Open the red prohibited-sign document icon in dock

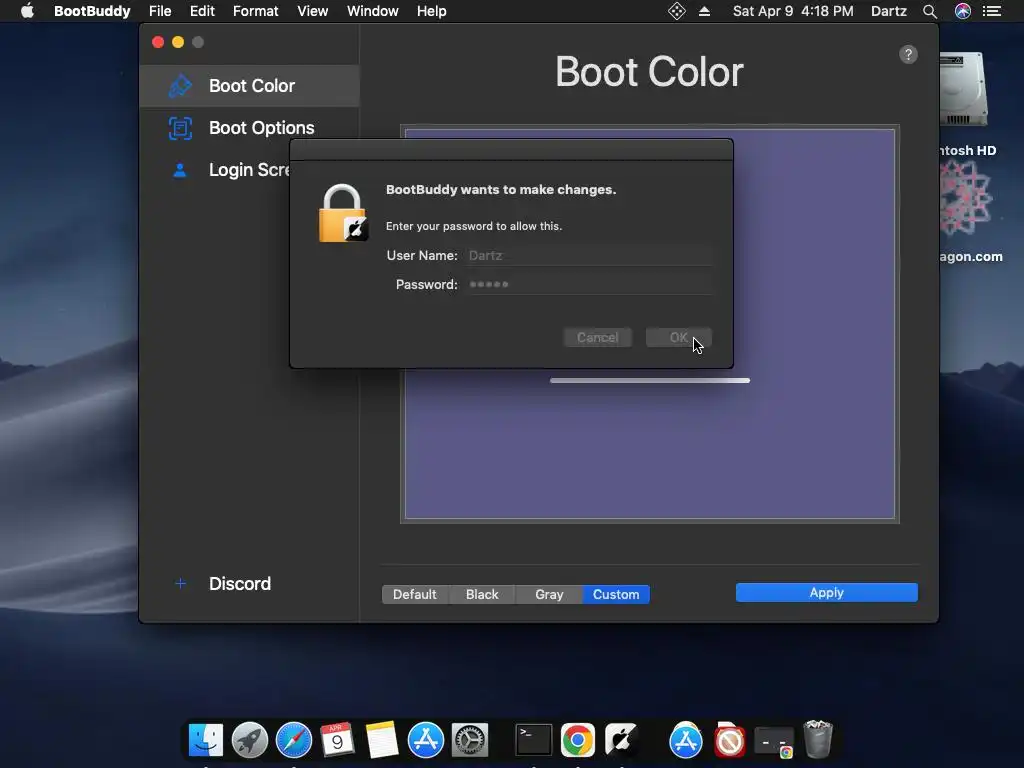(729, 740)
